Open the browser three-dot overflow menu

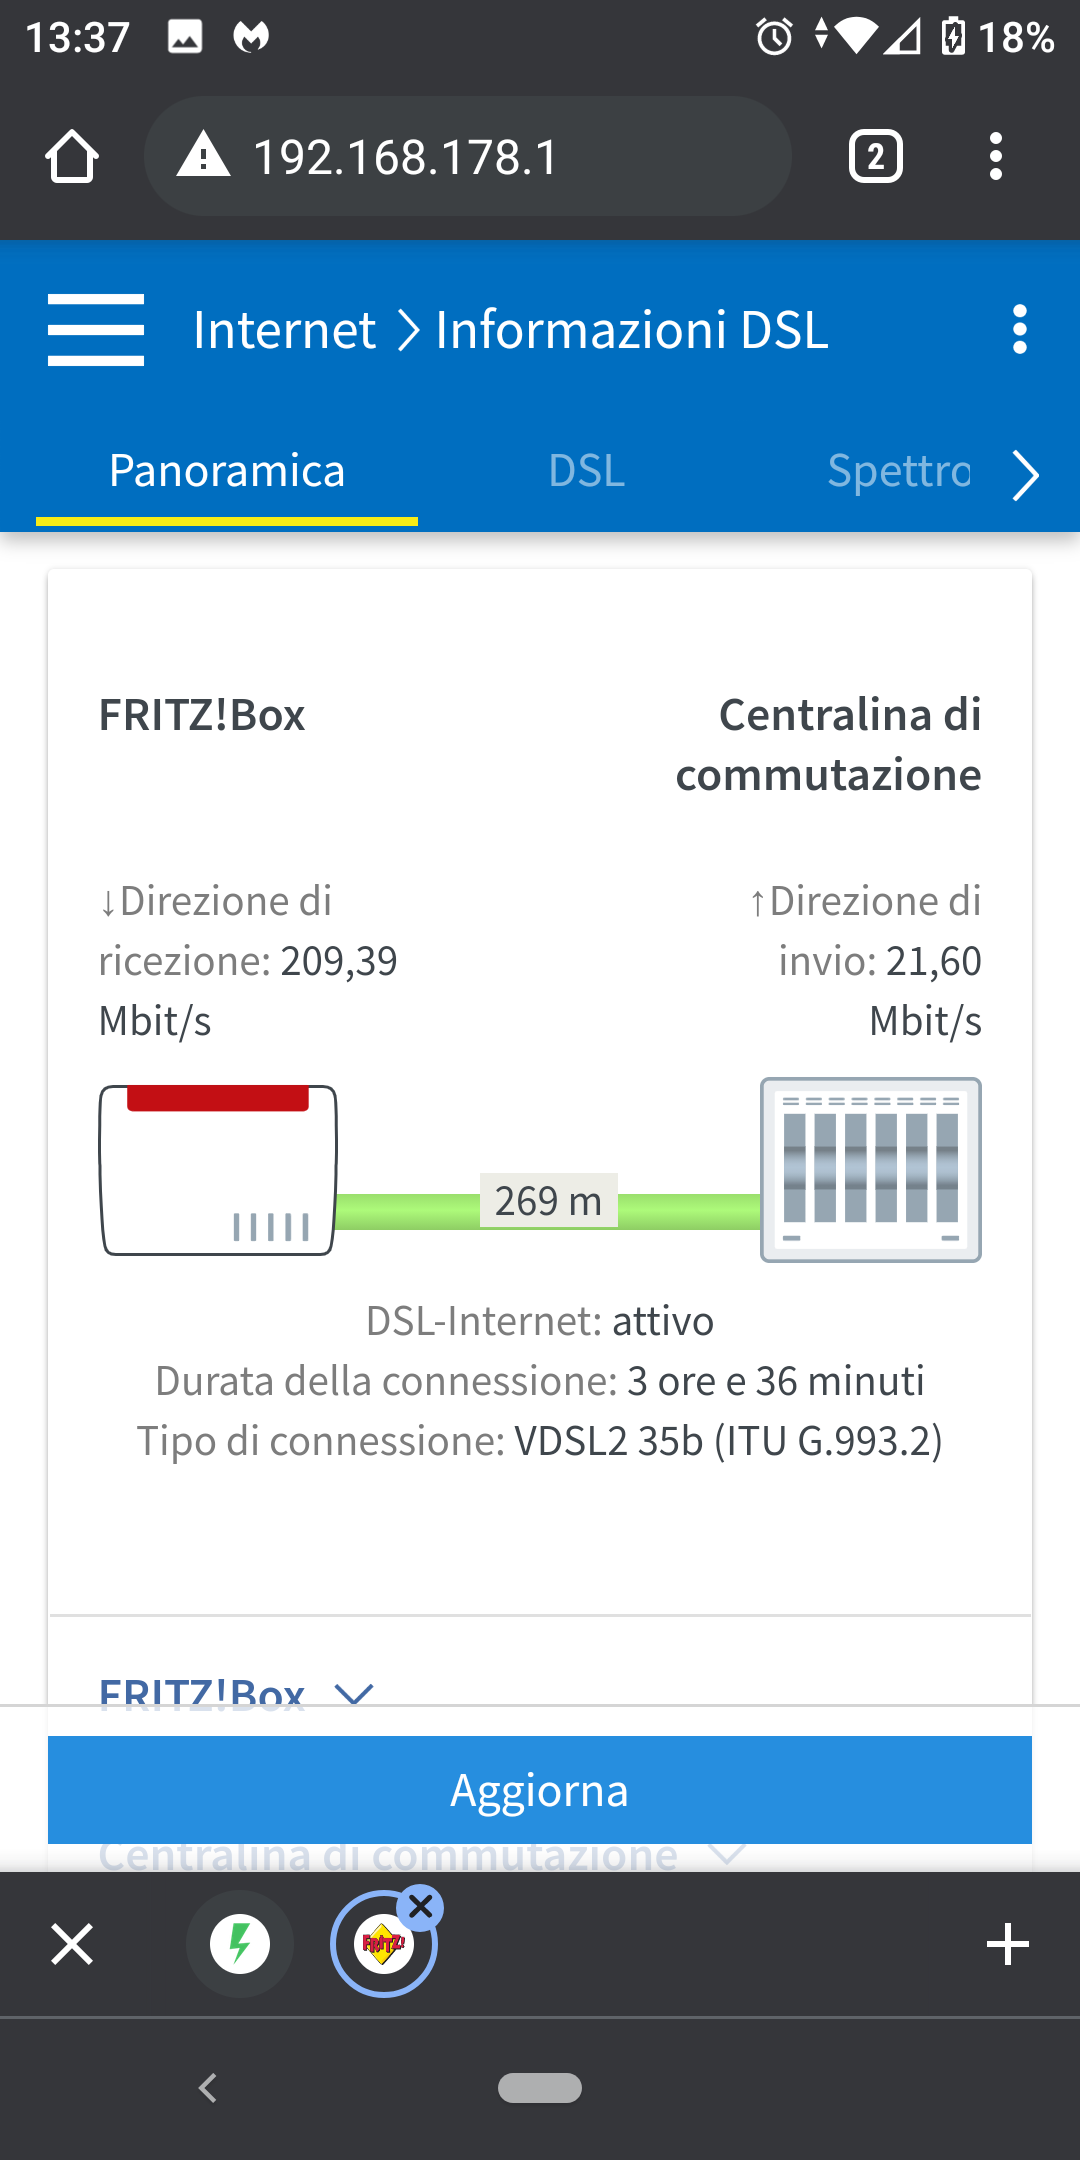coord(995,157)
